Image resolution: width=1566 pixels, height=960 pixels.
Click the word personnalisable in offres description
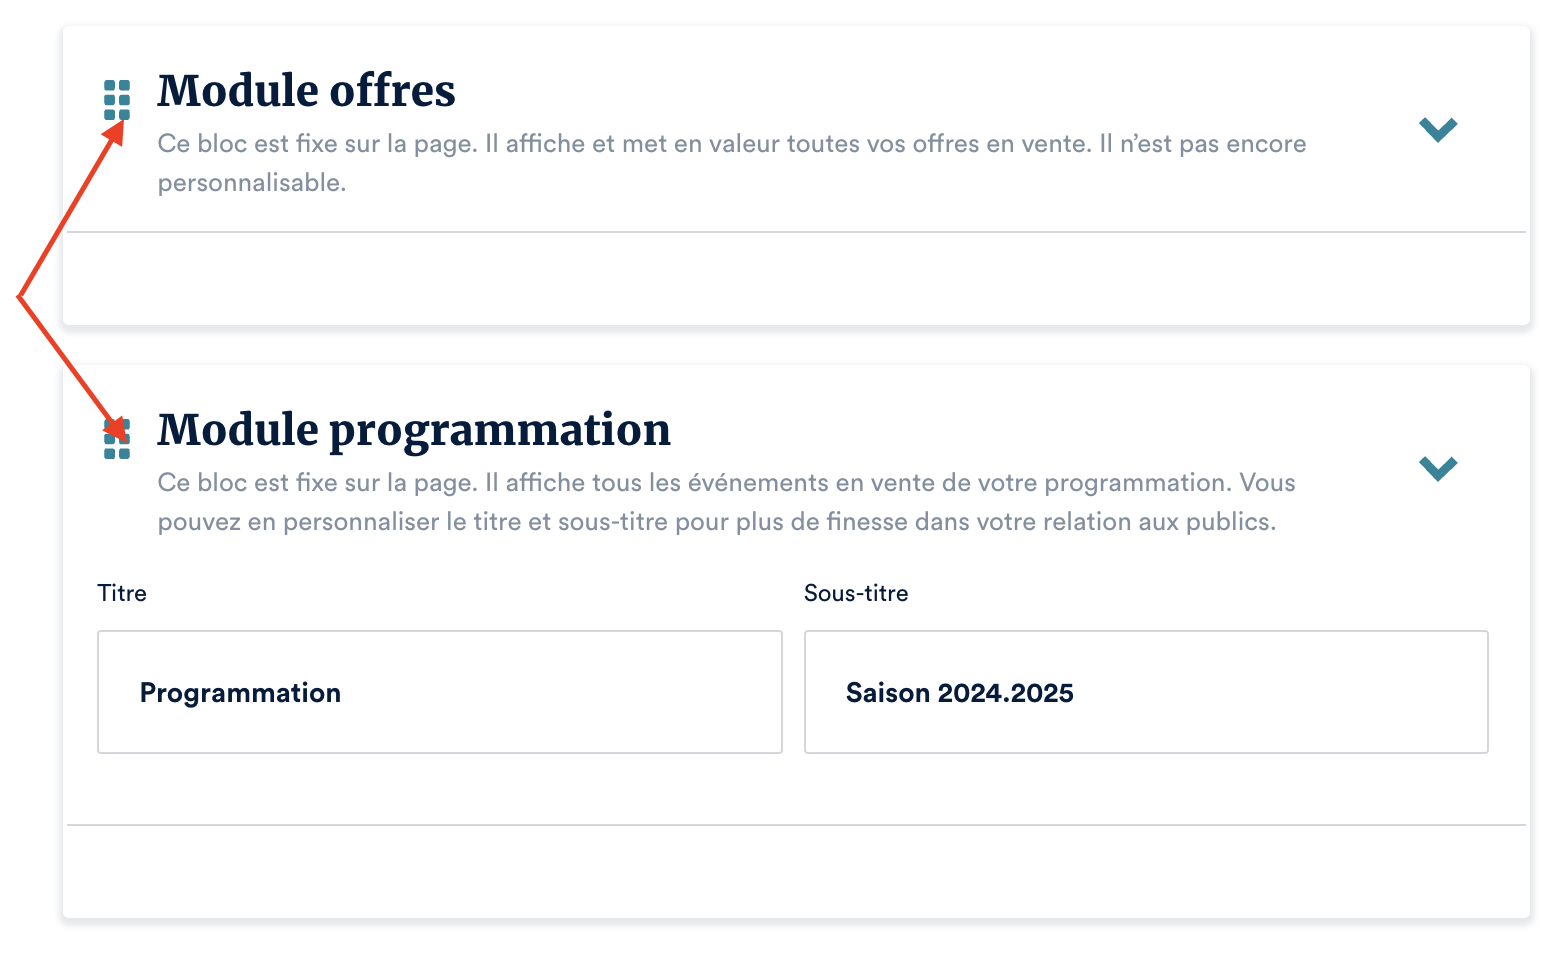click(251, 183)
